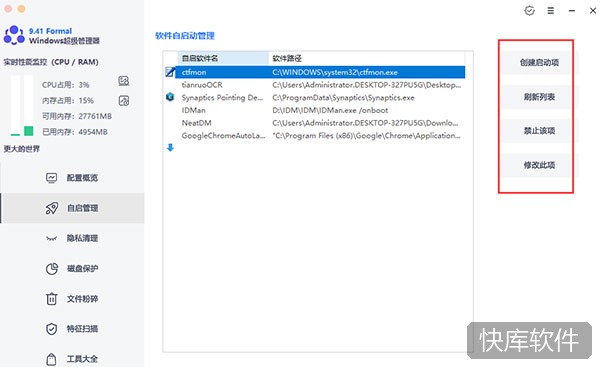This screenshot has width=600, height=367.
Task: Click the 已用内存: 4954MB reading
Action: [75, 132]
